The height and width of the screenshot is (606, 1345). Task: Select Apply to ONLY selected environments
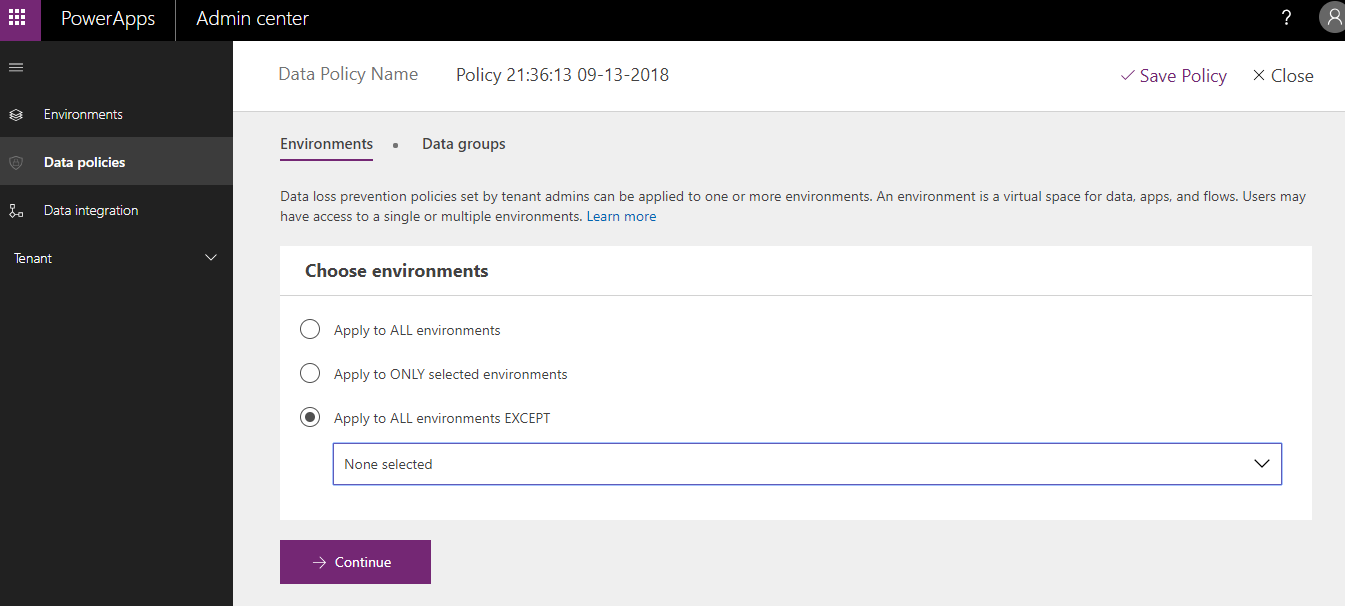310,373
